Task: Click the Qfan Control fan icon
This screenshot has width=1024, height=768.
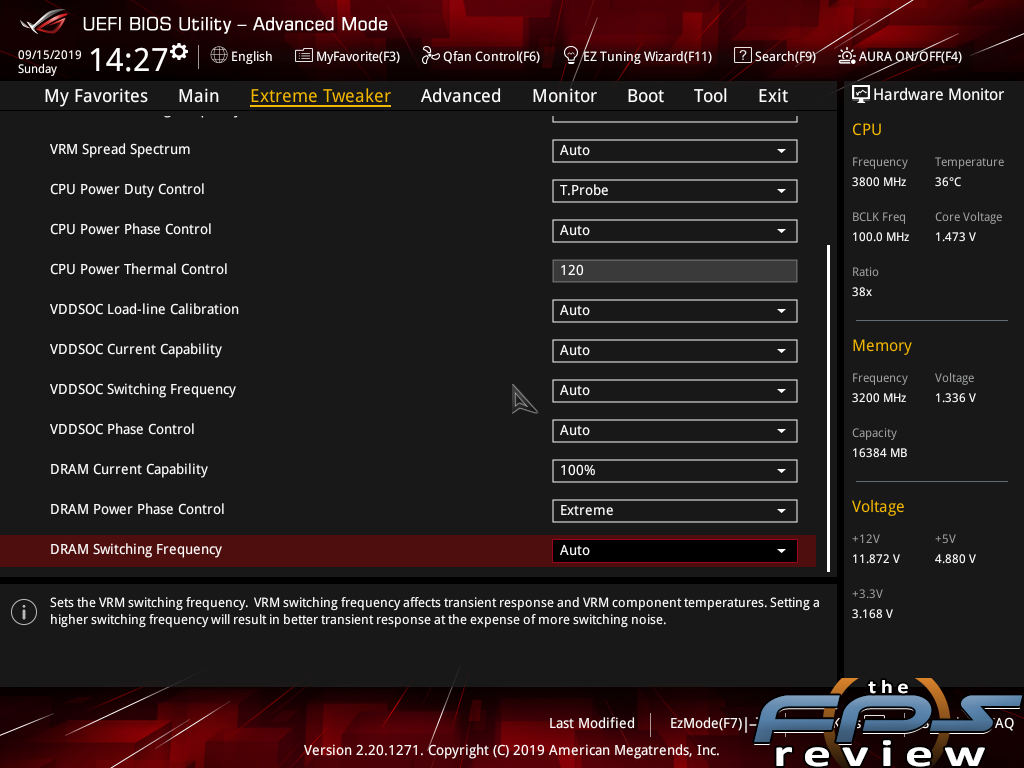Action: pos(430,56)
